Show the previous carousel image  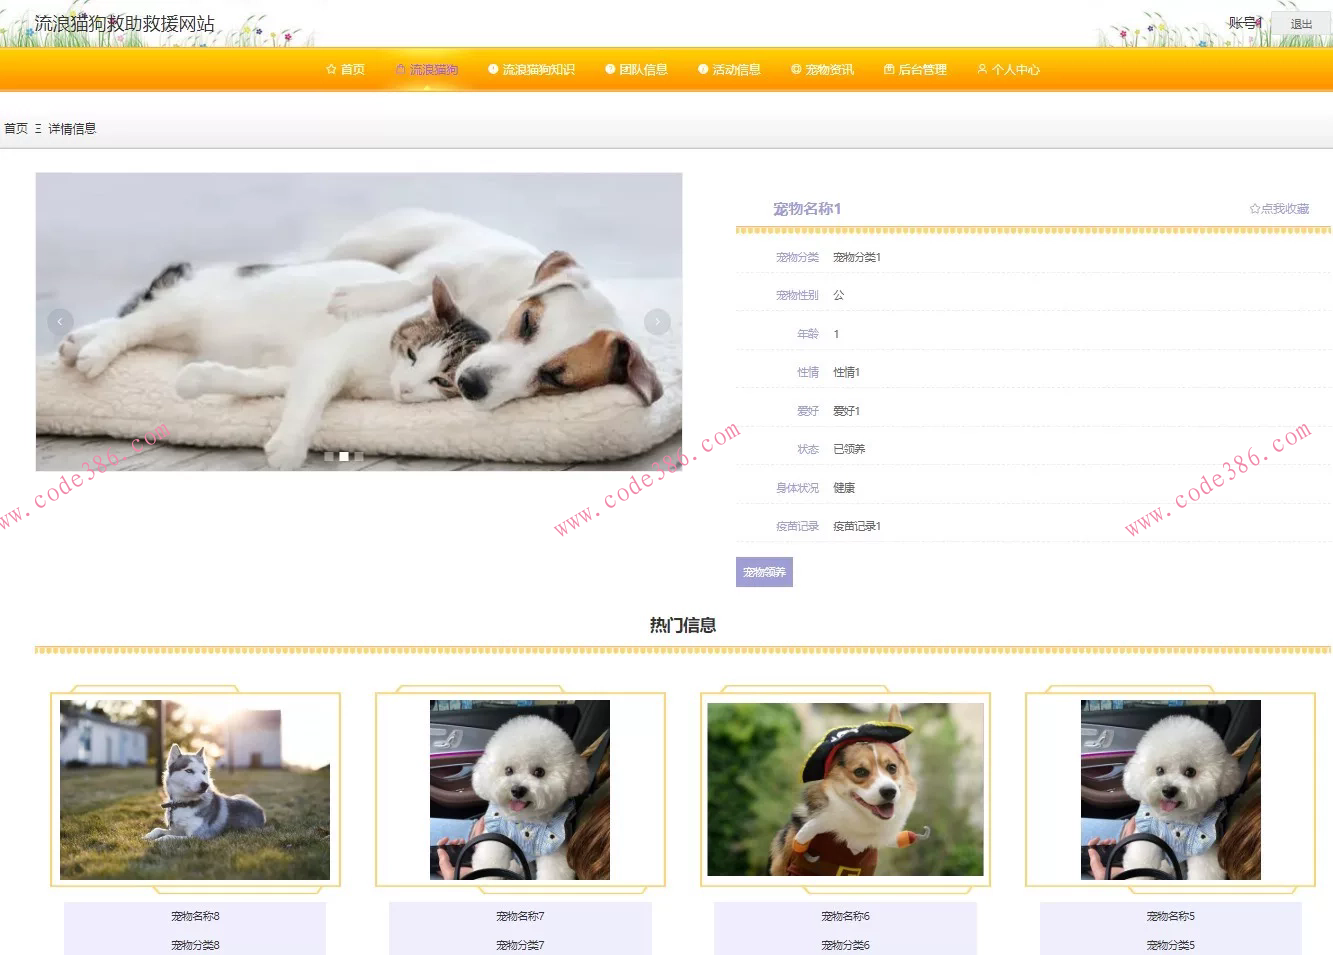click(x=60, y=321)
